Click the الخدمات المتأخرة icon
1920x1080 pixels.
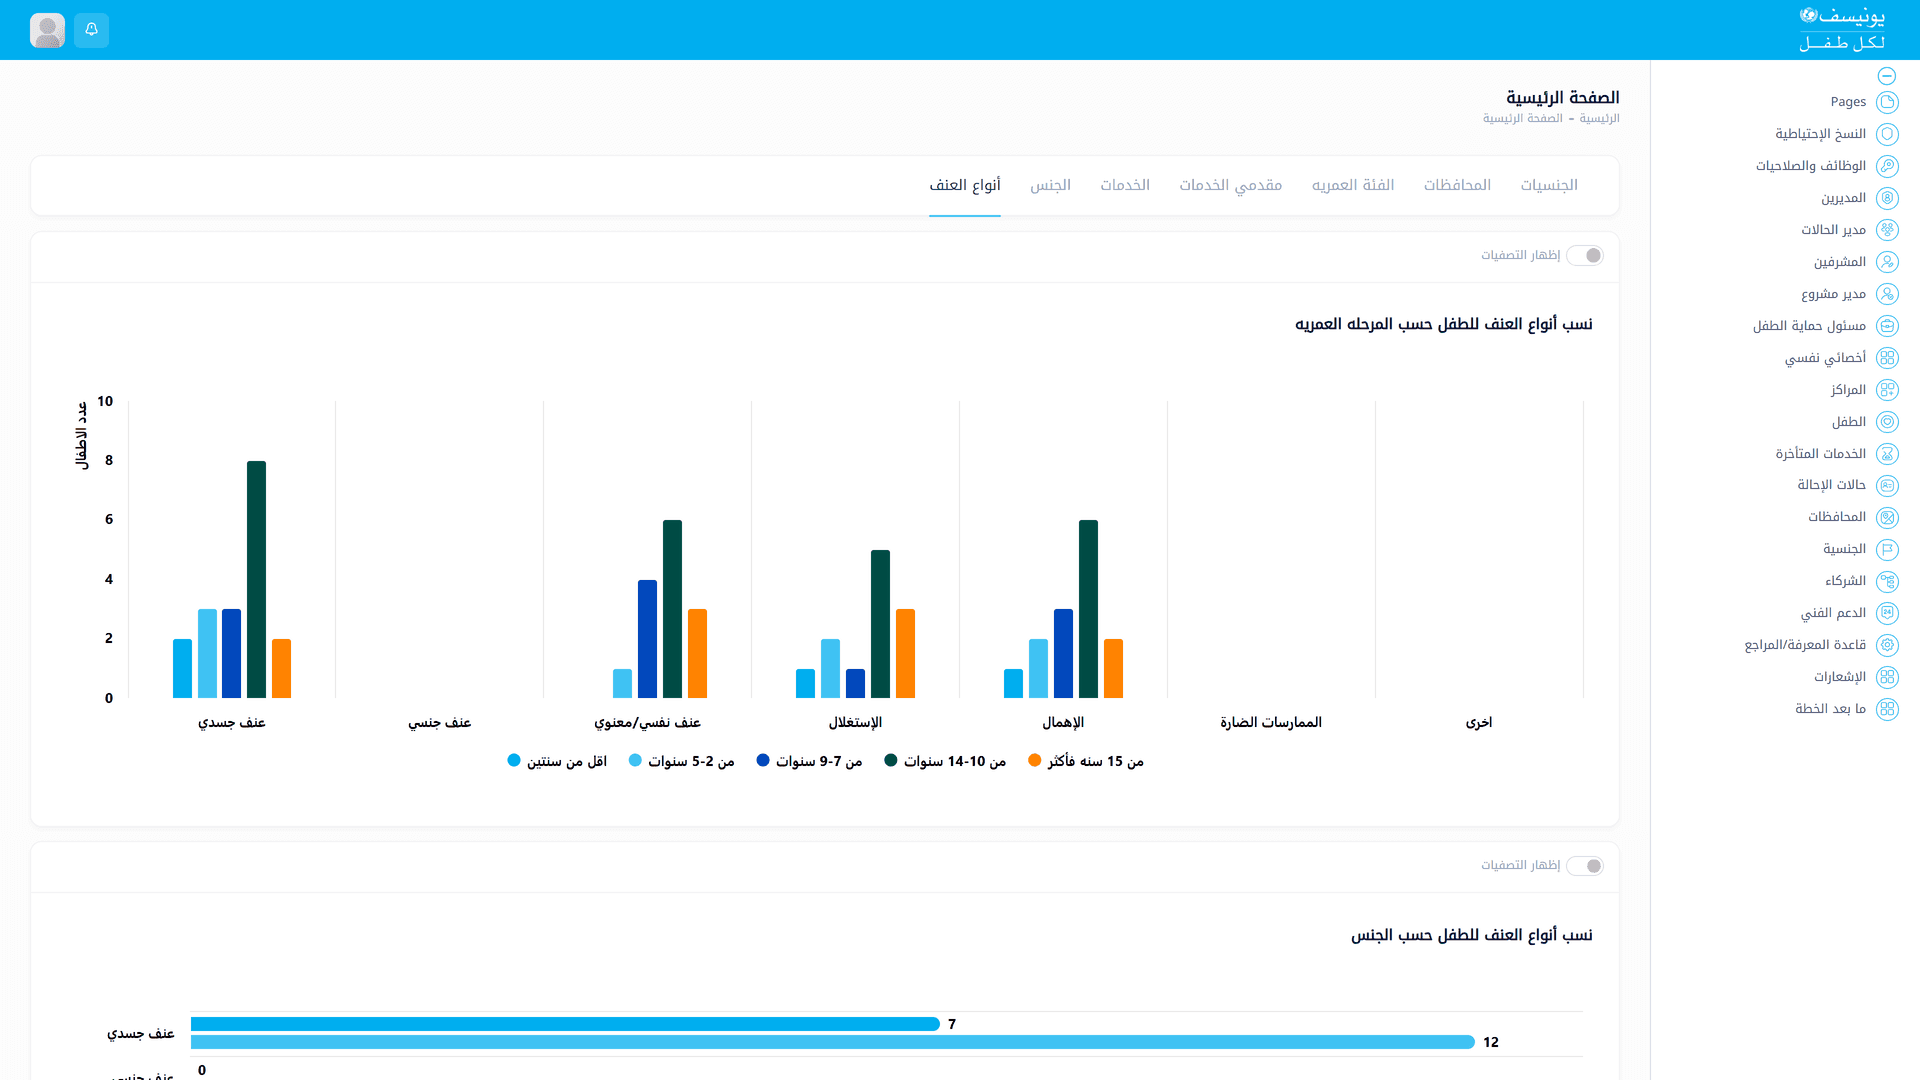pos(1887,454)
